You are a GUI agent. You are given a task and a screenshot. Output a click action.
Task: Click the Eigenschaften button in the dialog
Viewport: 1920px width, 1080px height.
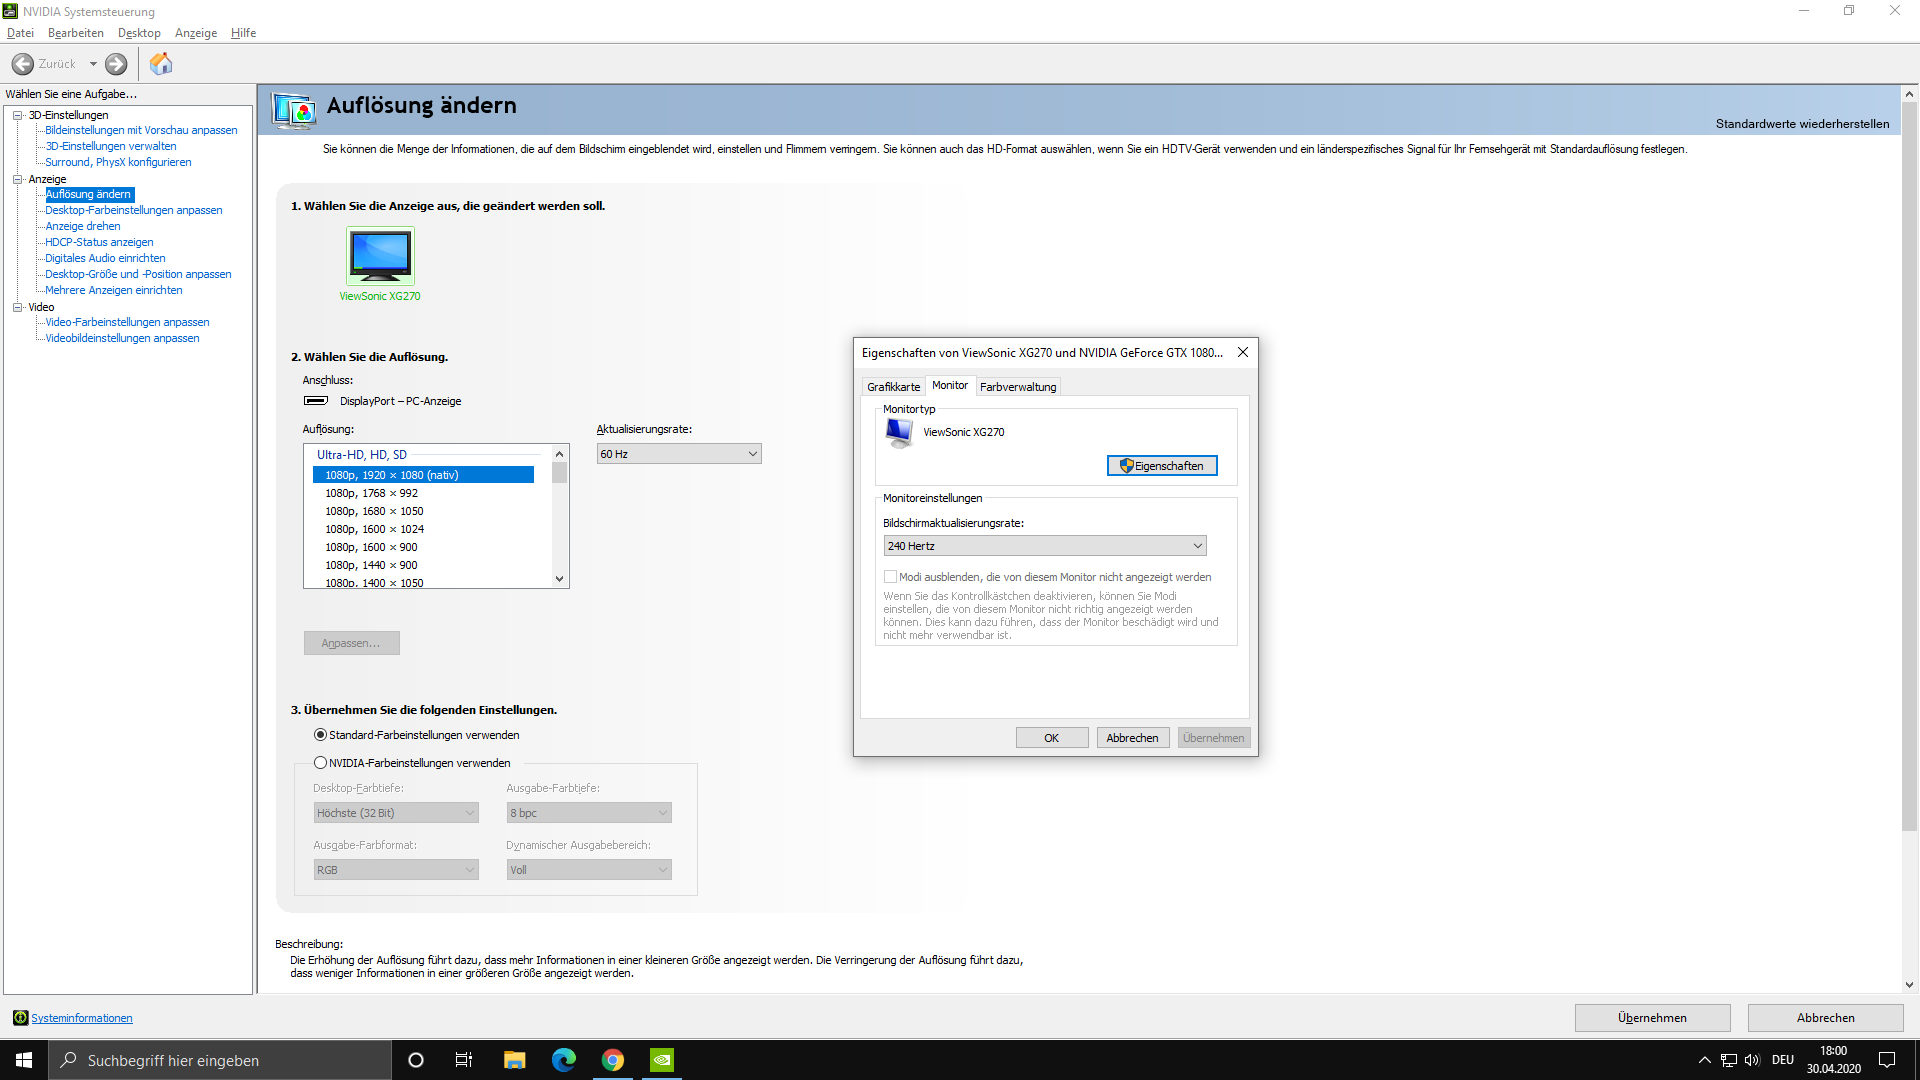pyautogui.click(x=1162, y=466)
